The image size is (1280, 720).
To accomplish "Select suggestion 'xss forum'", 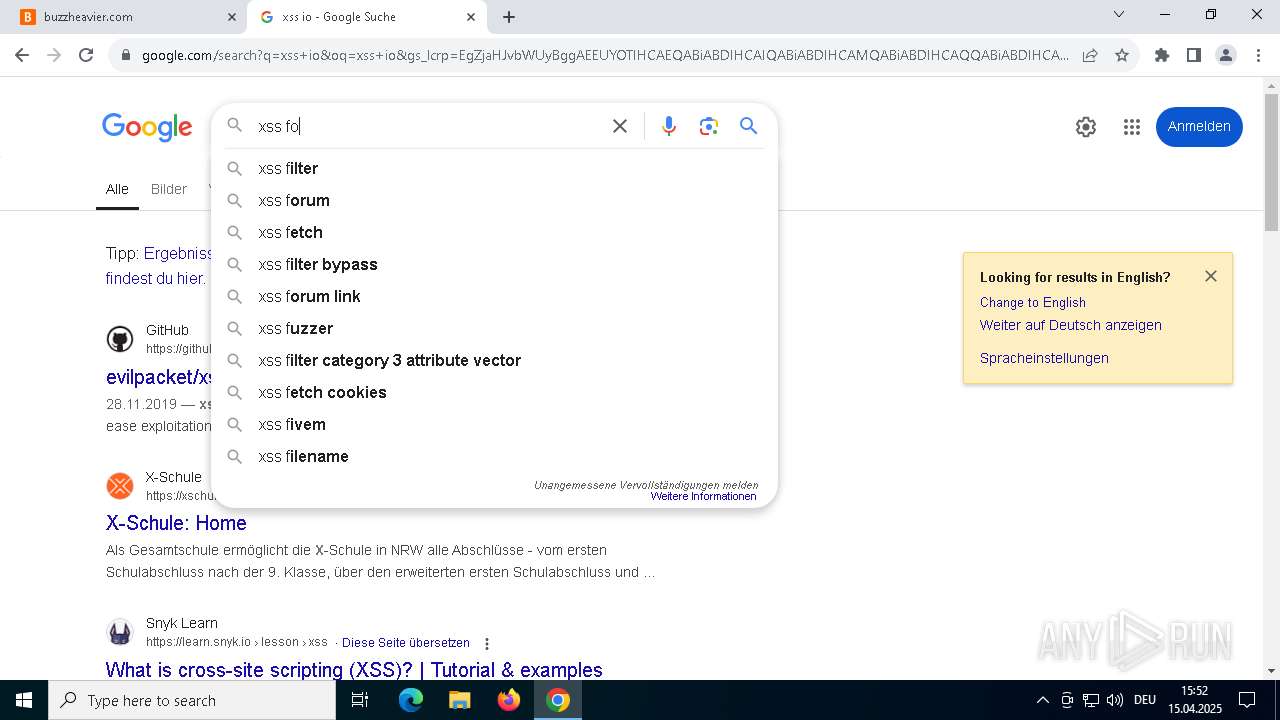I will coord(495,200).
